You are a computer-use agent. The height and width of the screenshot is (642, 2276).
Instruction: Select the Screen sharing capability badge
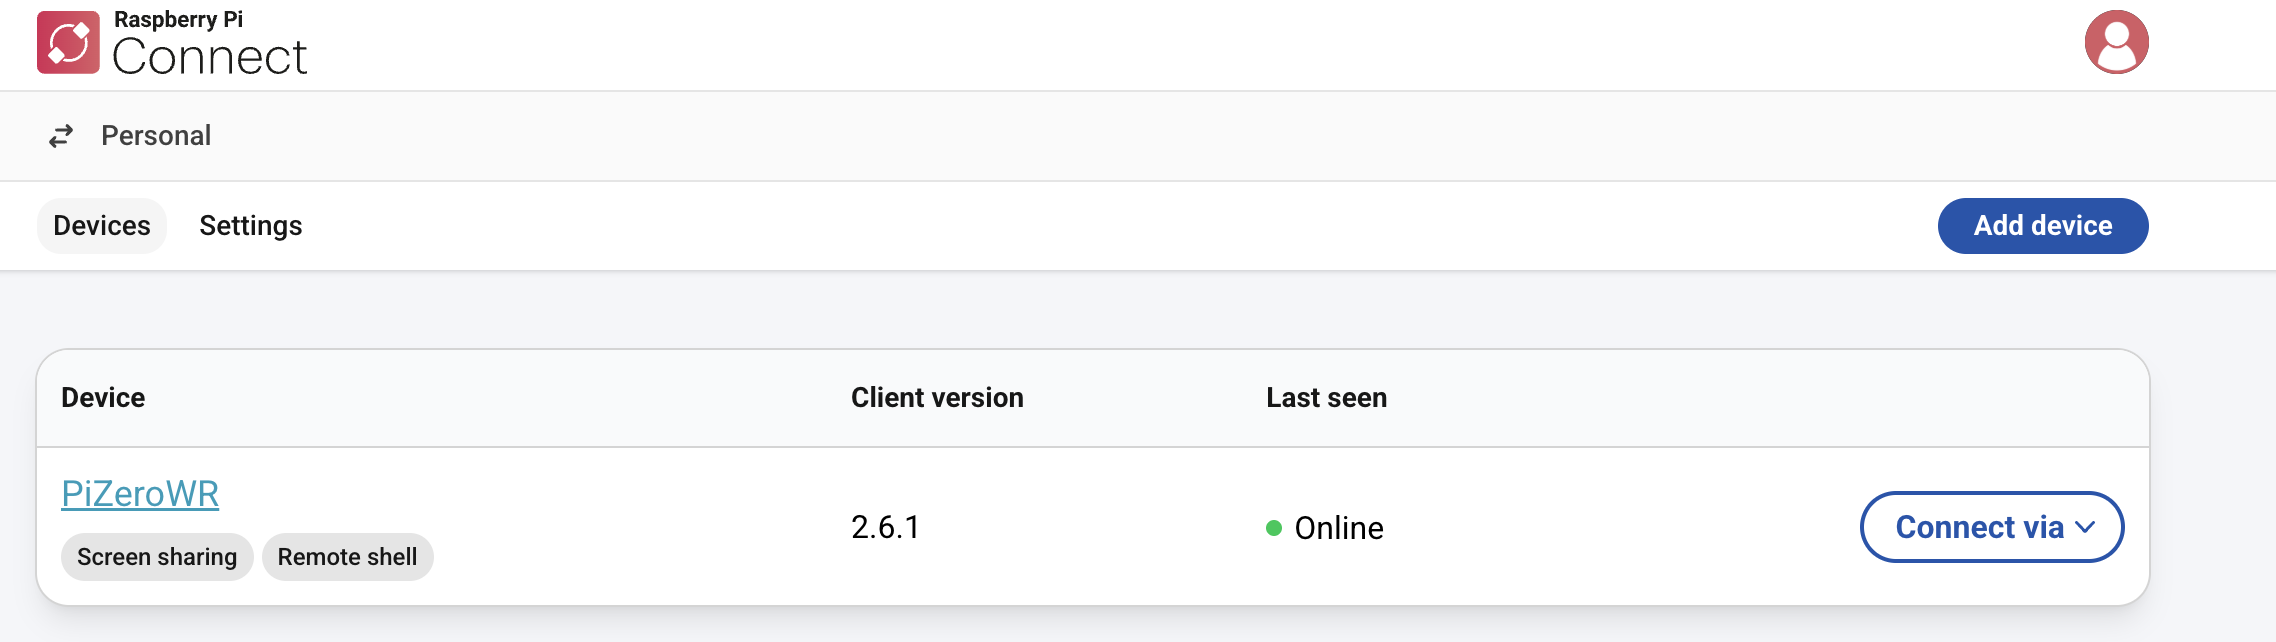(157, 556)
